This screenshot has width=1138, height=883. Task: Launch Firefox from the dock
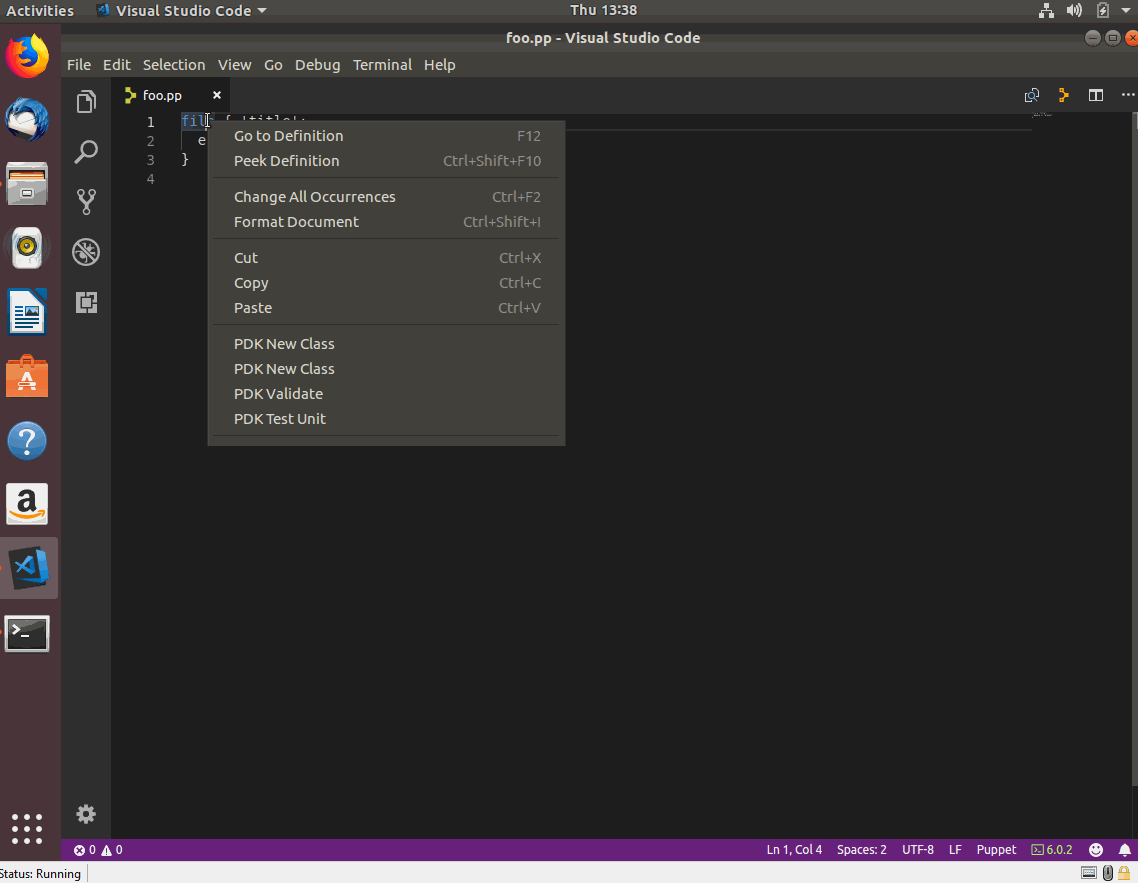[x=28, y=56]
